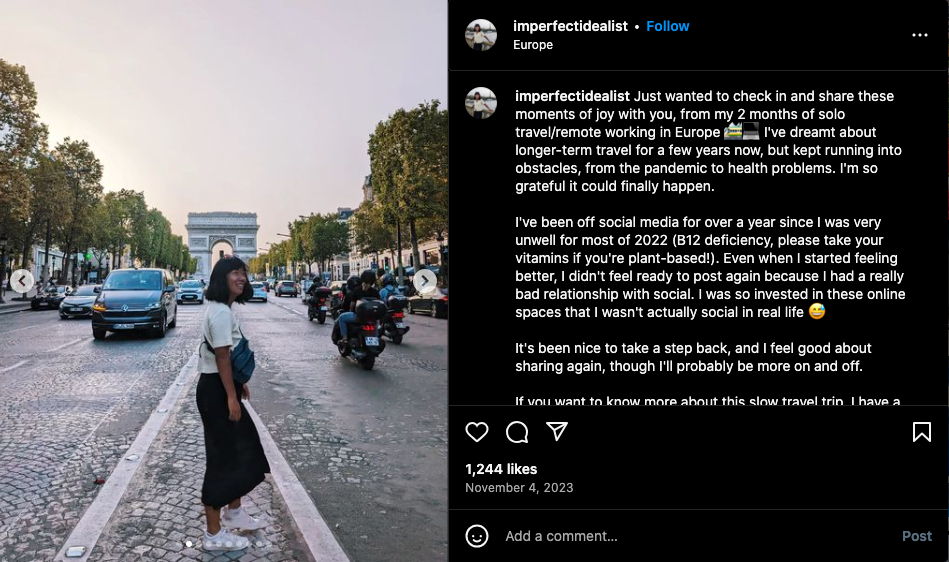
Task: Open the three-dots more options menu
Action: [x=920, y=35]
